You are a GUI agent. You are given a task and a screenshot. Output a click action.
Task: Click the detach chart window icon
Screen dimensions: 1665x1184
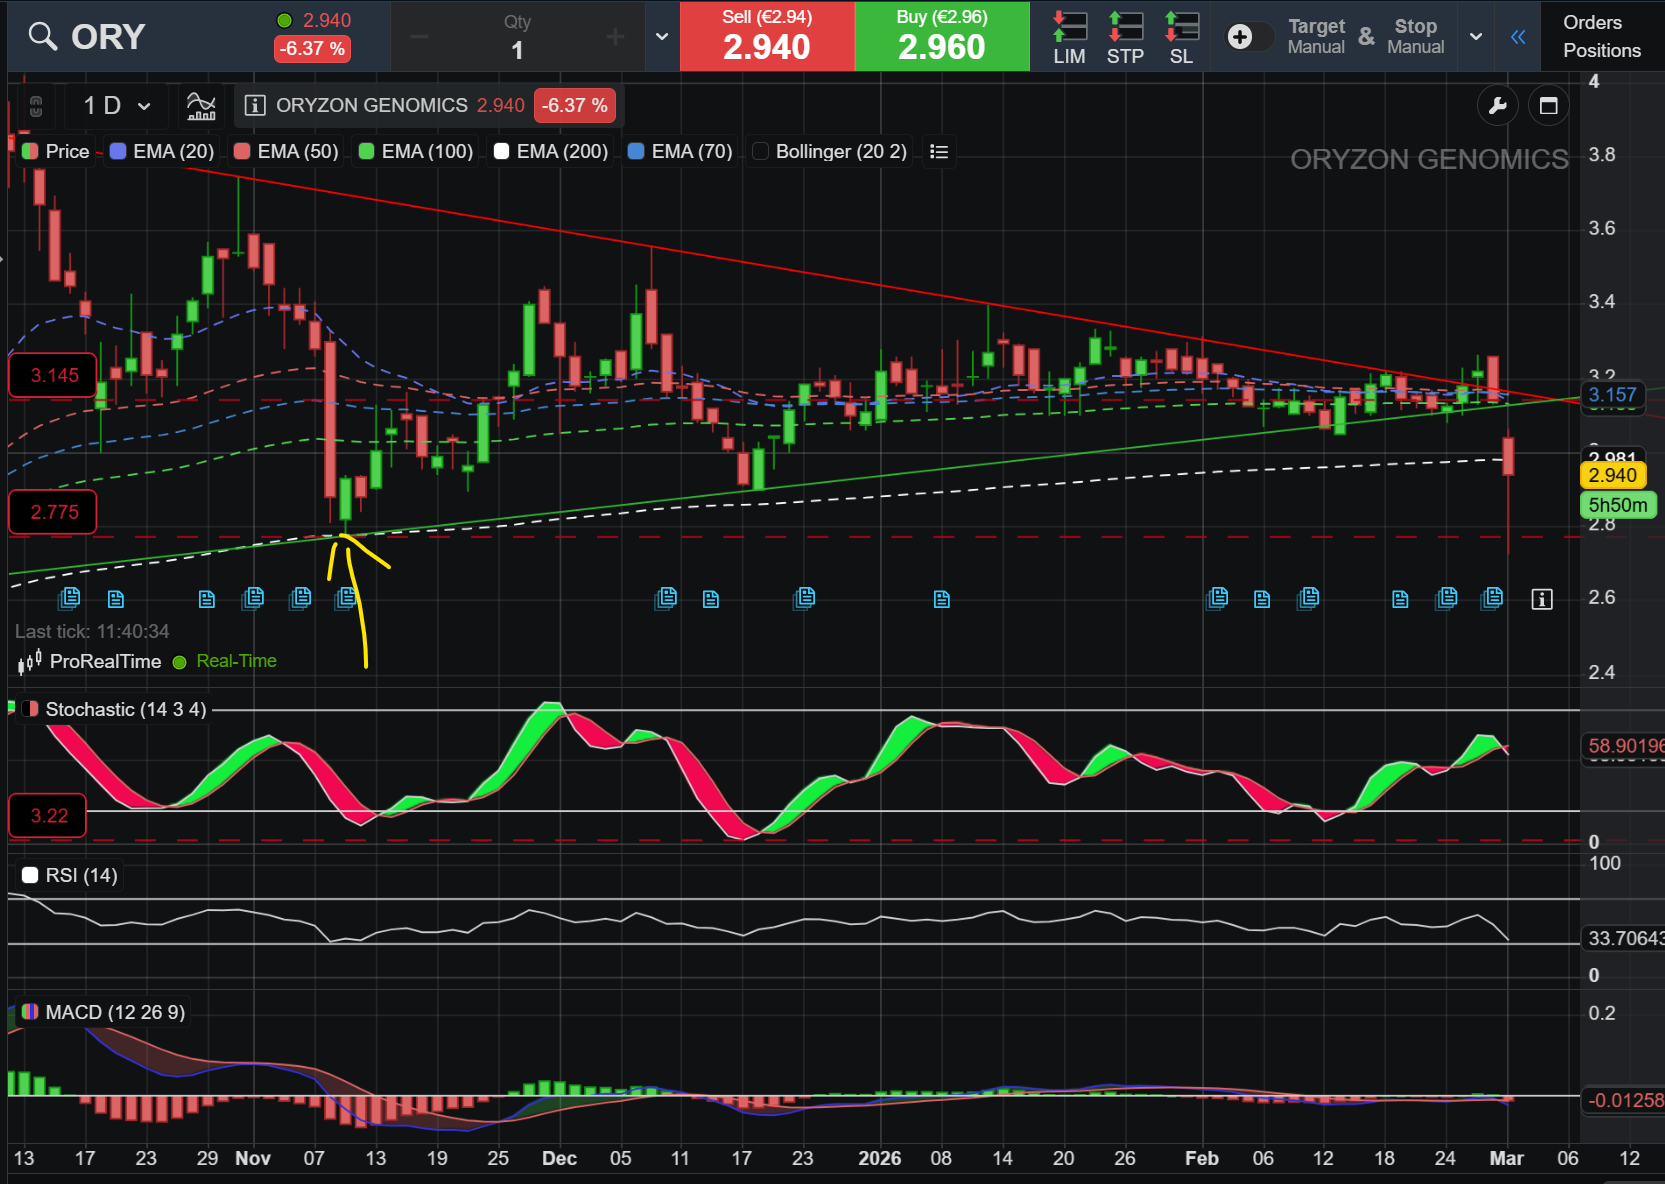coord(1549,106)
